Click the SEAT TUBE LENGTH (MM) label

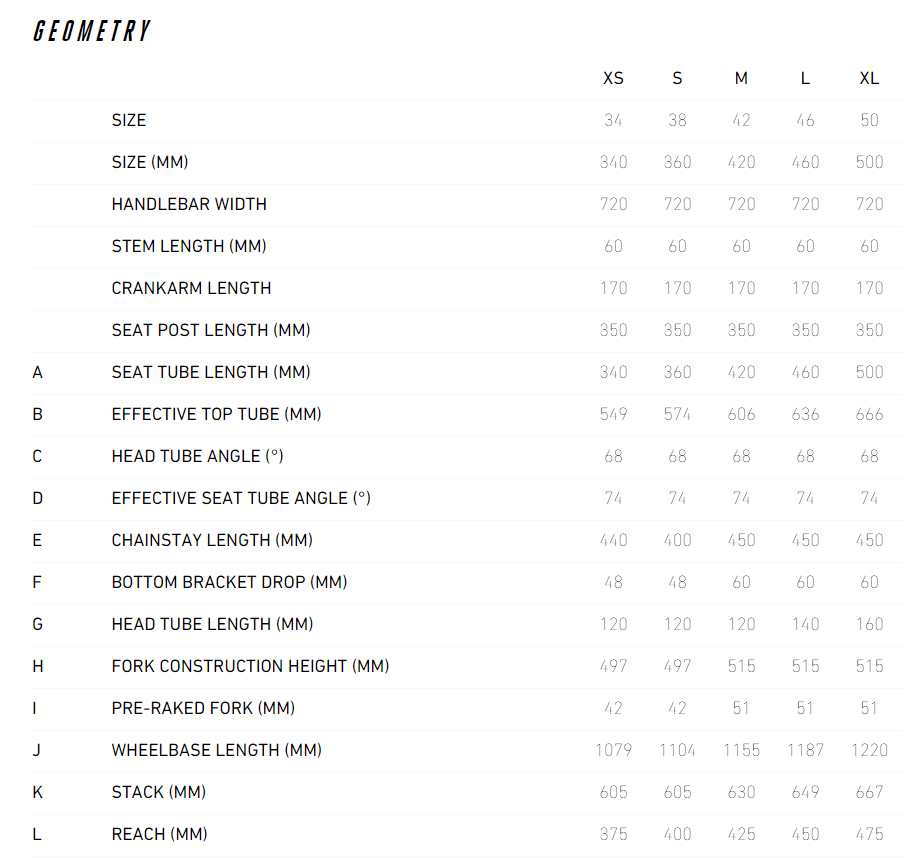pos(211,373)
